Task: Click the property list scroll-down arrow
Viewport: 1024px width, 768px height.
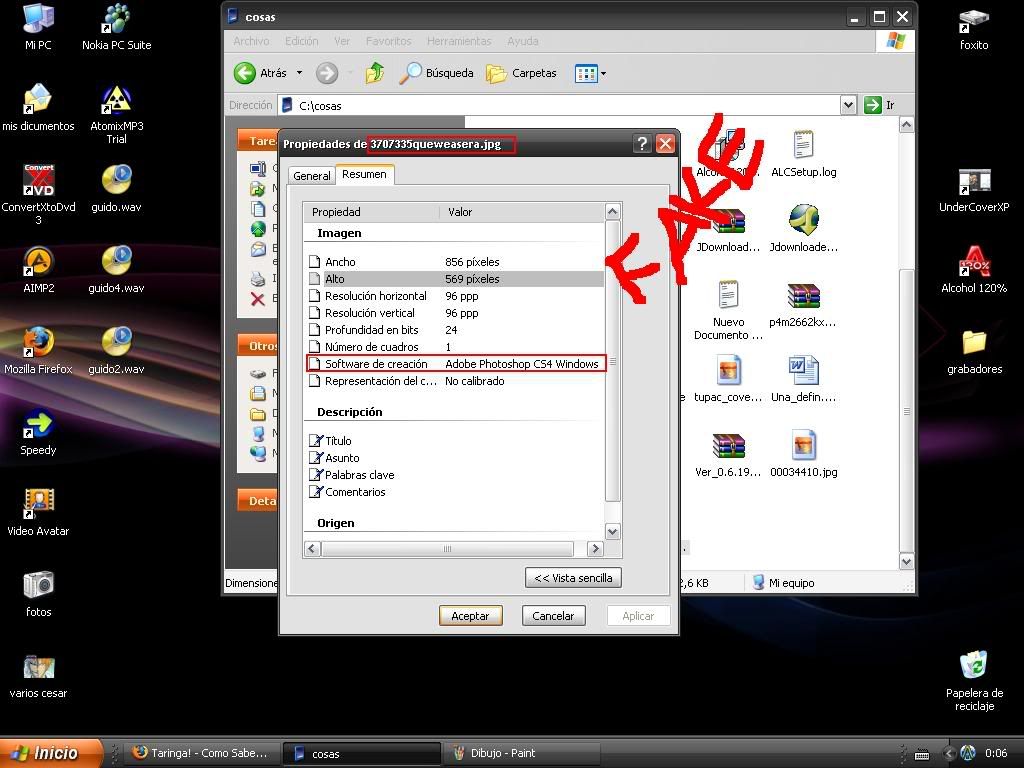Action: 613,531
